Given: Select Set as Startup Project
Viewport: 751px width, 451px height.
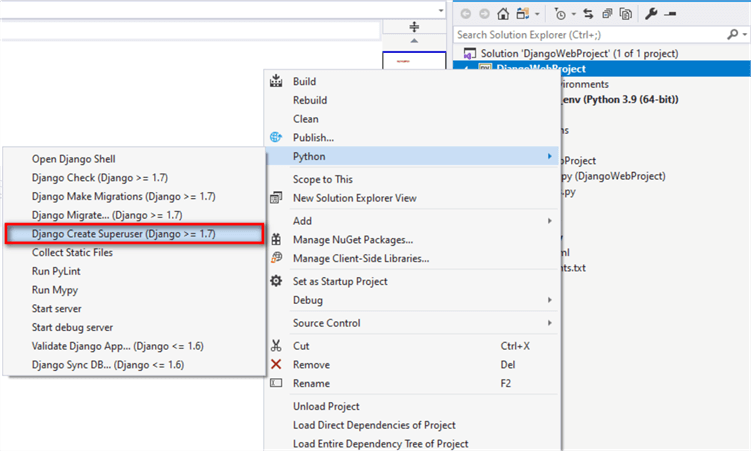Looking at the screenshot, I should point(340,281).
